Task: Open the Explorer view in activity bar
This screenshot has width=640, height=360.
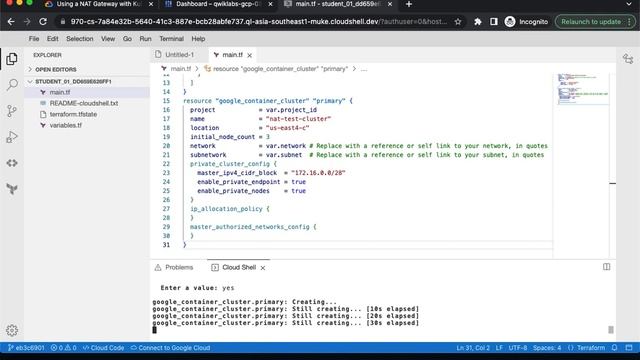Action: (12, 59)
